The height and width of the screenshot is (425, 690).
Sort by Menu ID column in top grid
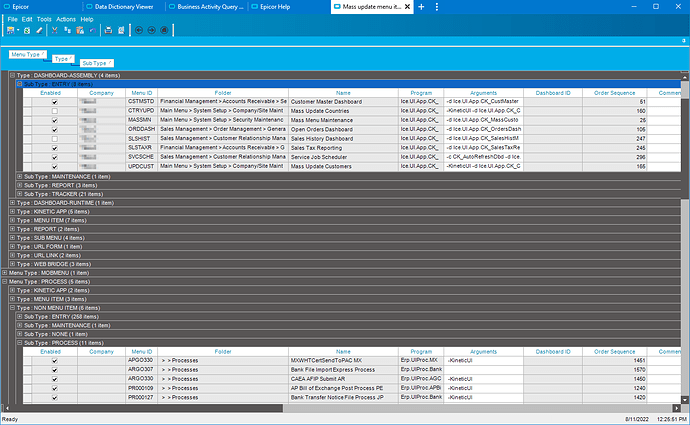(142, 93)
